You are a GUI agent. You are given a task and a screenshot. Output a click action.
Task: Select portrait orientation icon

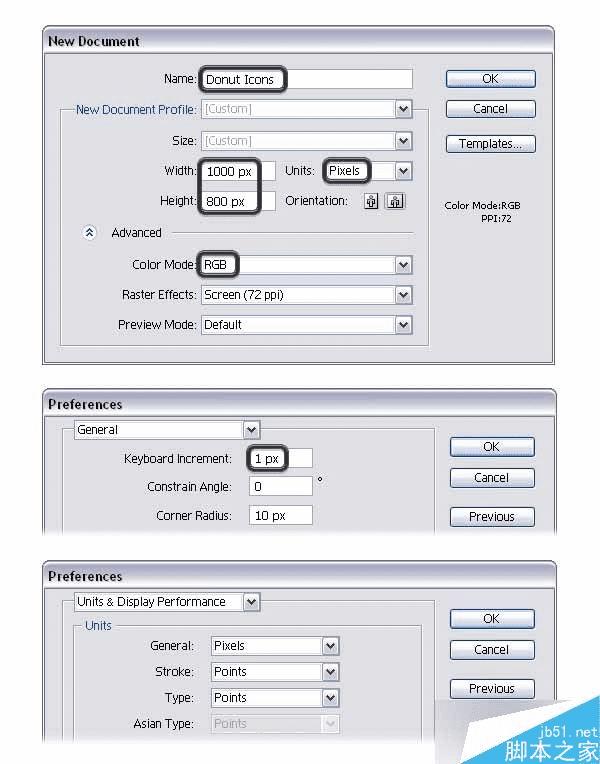tap(371, 201)
